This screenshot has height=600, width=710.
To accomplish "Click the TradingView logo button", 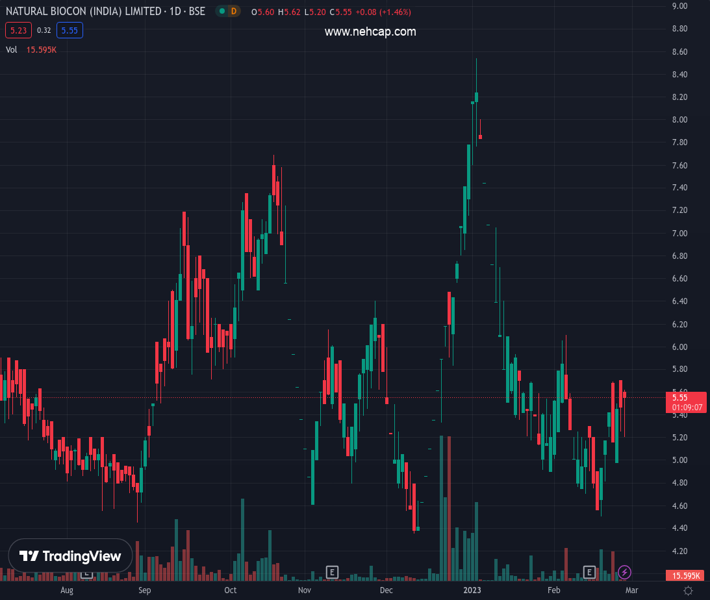I will click(70, 556).
